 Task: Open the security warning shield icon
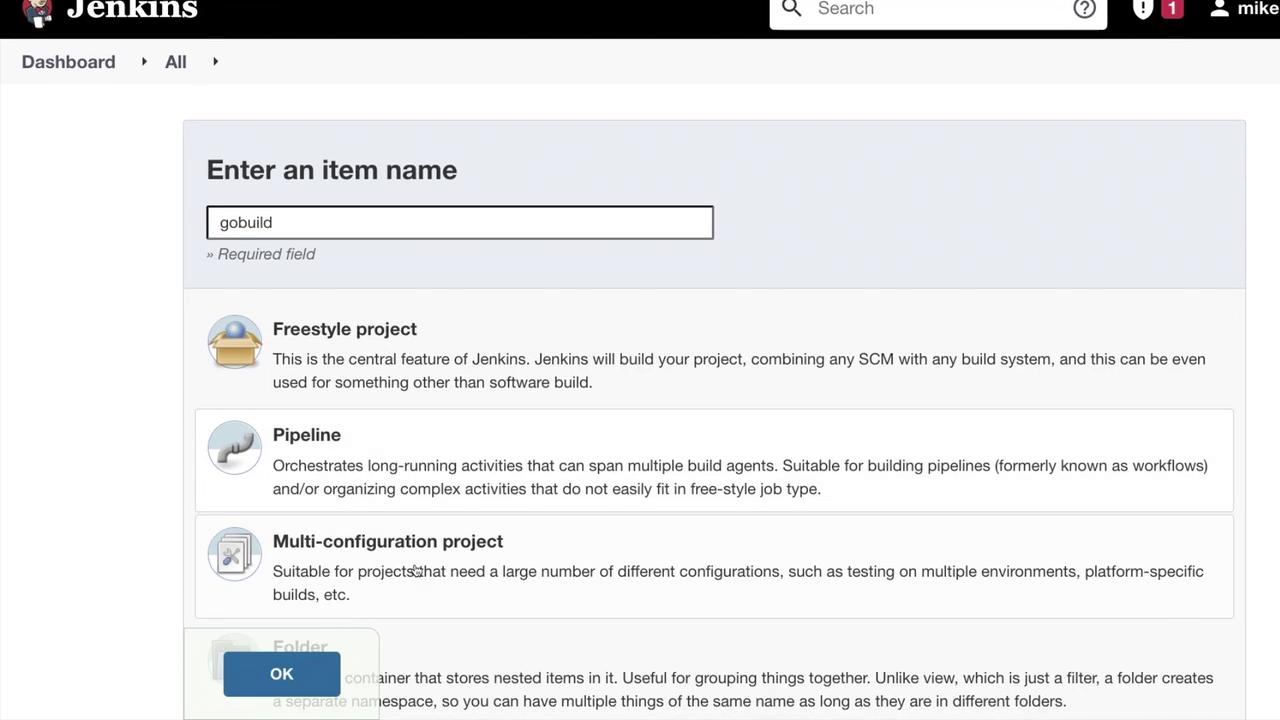[1143, 9]
